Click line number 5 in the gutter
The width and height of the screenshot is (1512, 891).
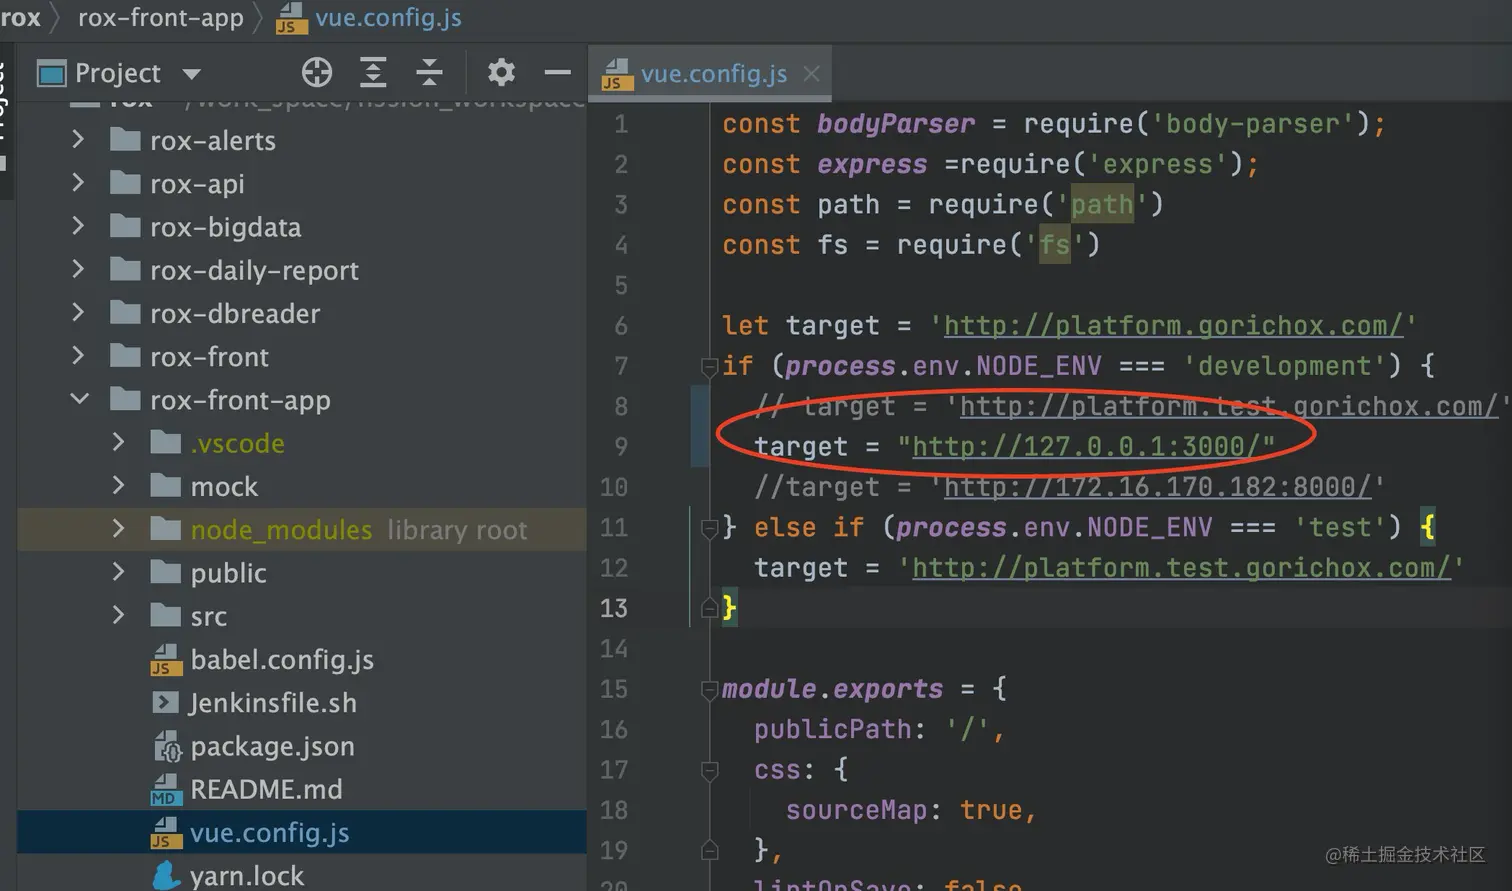click(x=620, y=285)
